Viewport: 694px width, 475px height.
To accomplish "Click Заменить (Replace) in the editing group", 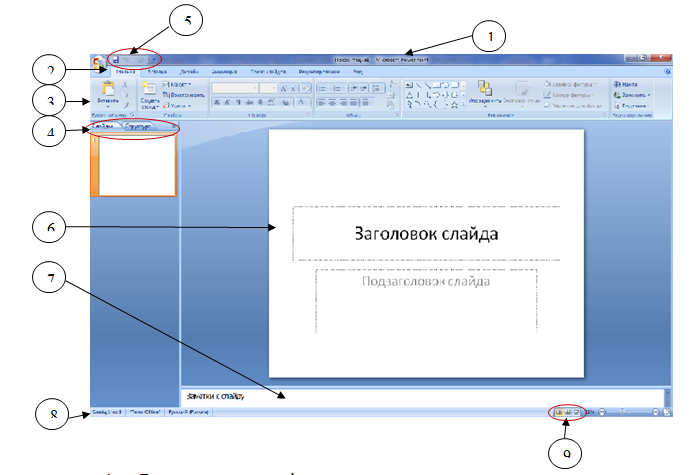I will tap(633, 95).
